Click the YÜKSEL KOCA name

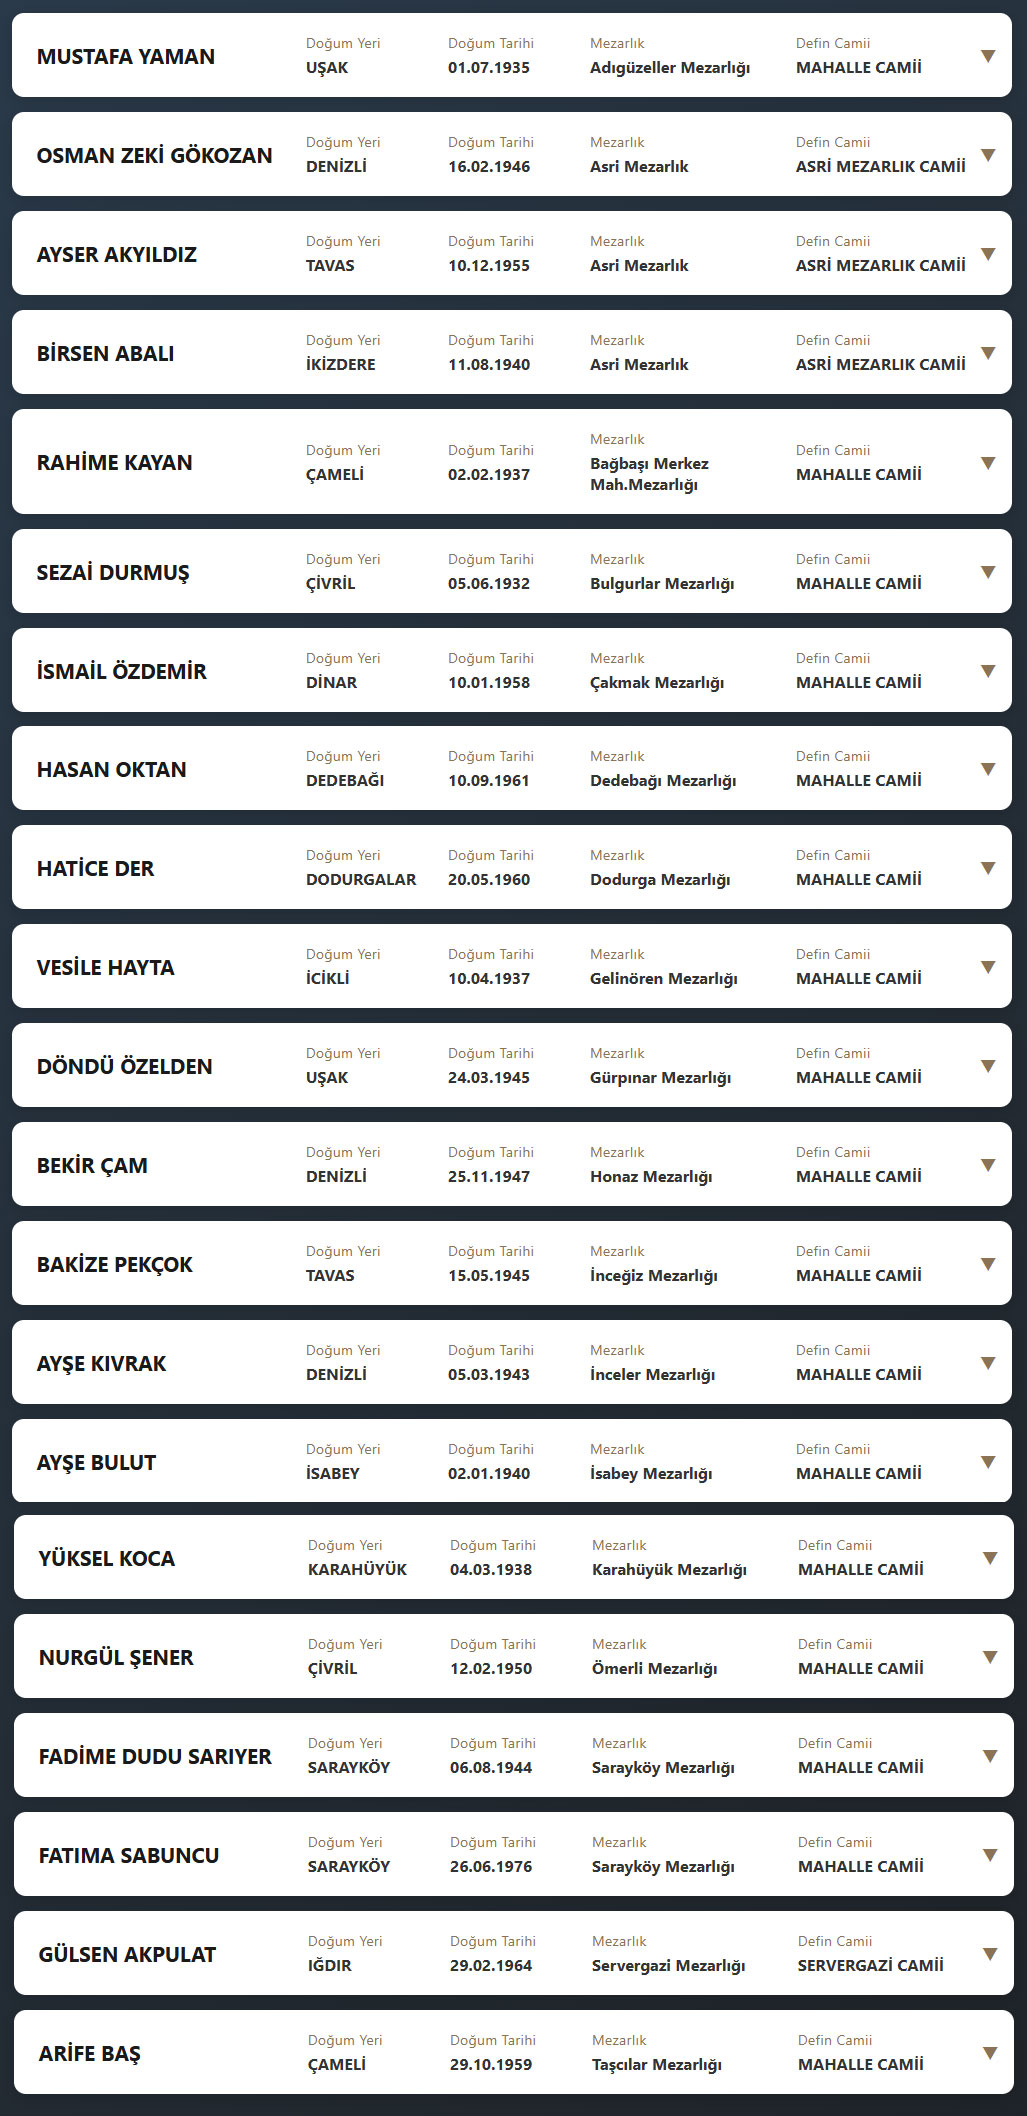[x=107, y=1559]
